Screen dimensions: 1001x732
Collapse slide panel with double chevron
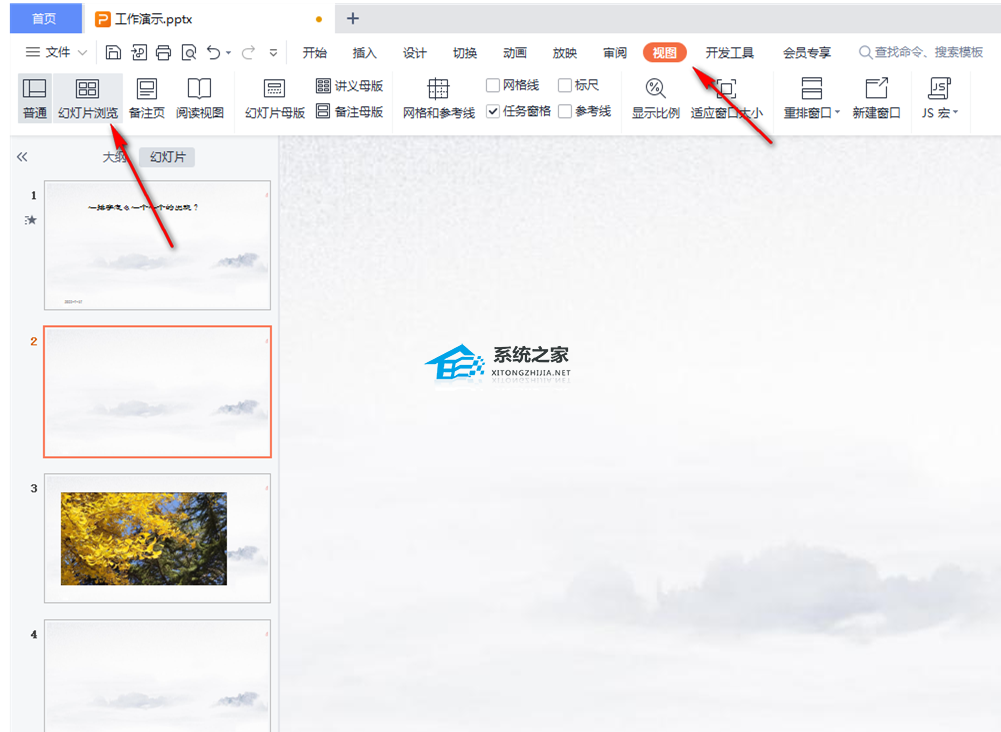(22, 157)
